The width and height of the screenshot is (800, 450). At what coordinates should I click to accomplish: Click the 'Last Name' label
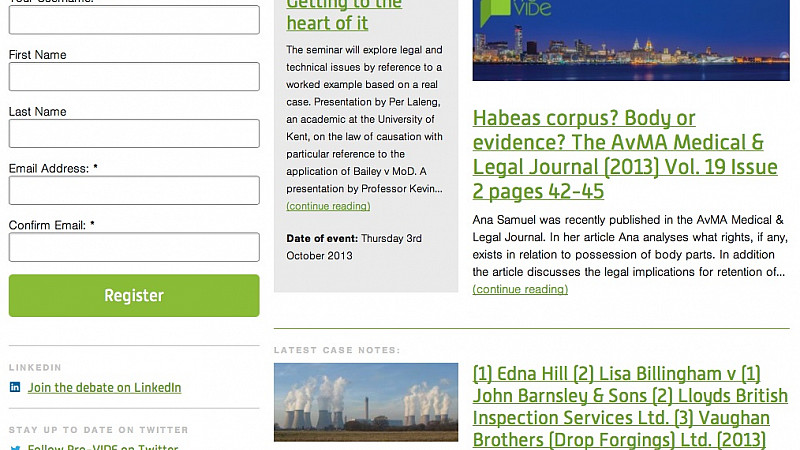coord(38,111)
